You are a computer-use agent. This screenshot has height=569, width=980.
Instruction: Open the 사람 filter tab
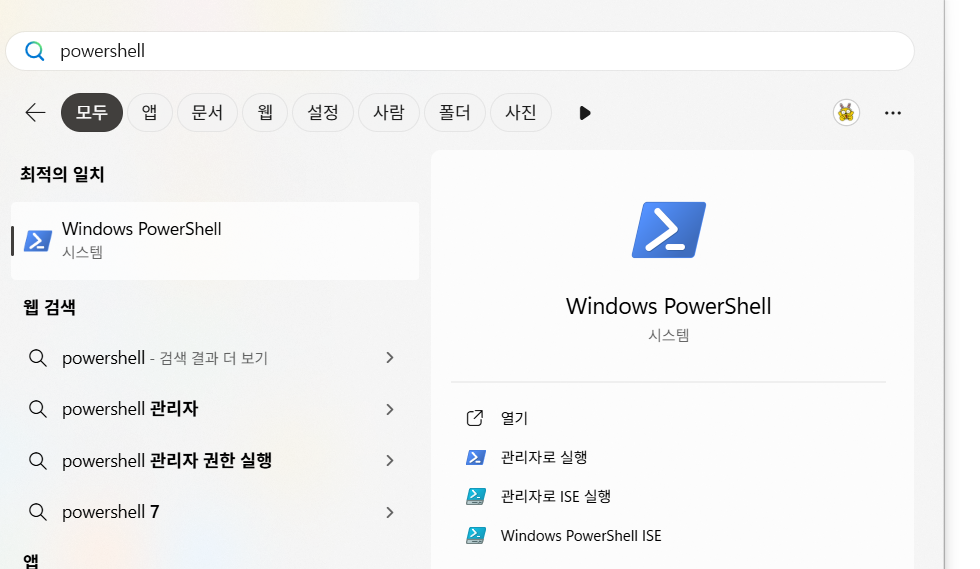[389, 113]
